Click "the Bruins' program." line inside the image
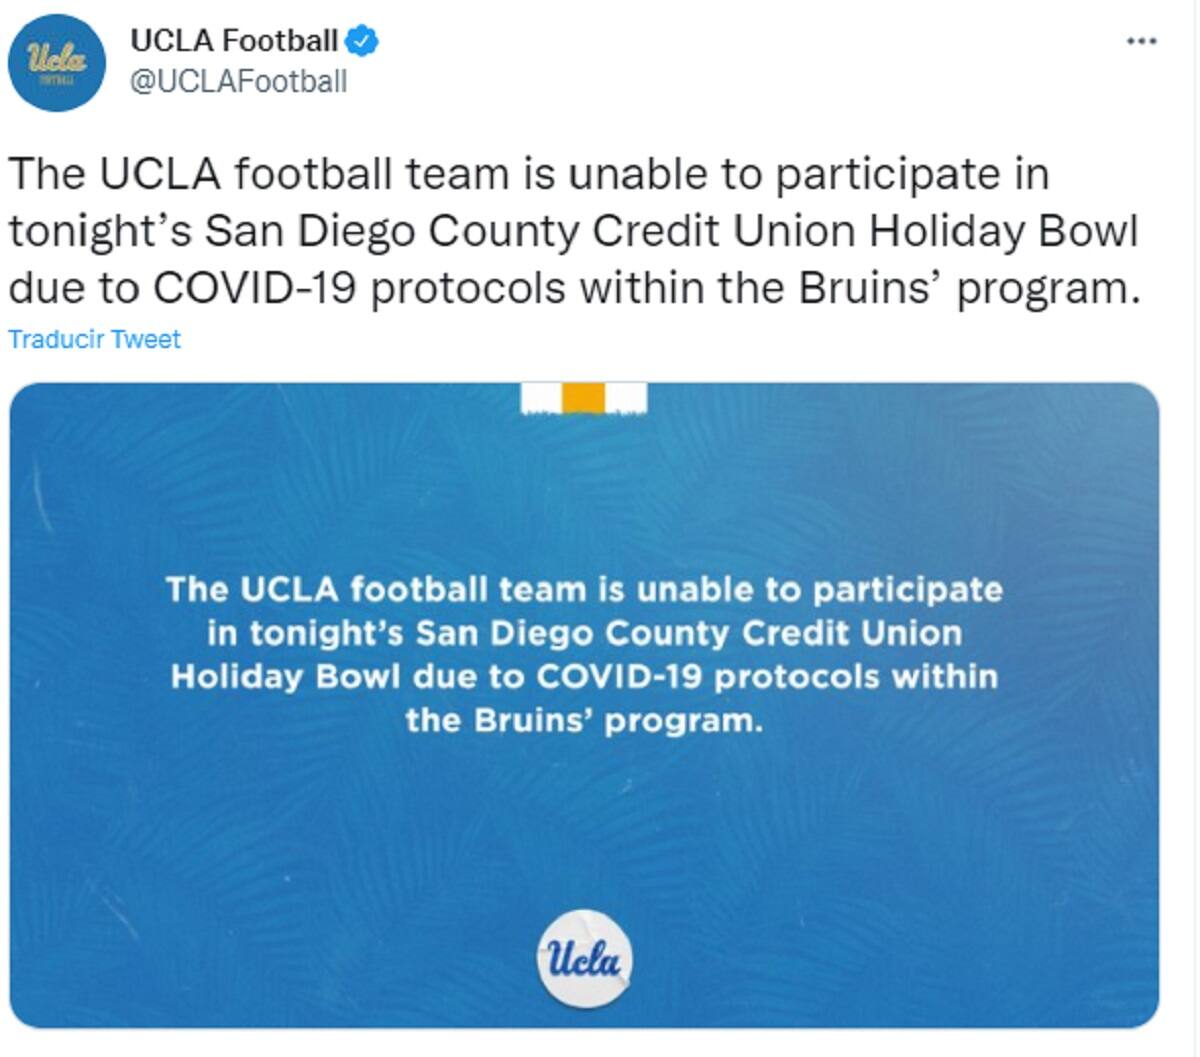The width and height of the screenshot is (1200, 1057). 584,720
